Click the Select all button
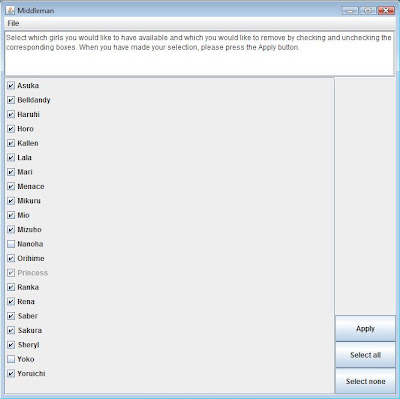Viewport: 400px width, 399px height. click(365, 355)
